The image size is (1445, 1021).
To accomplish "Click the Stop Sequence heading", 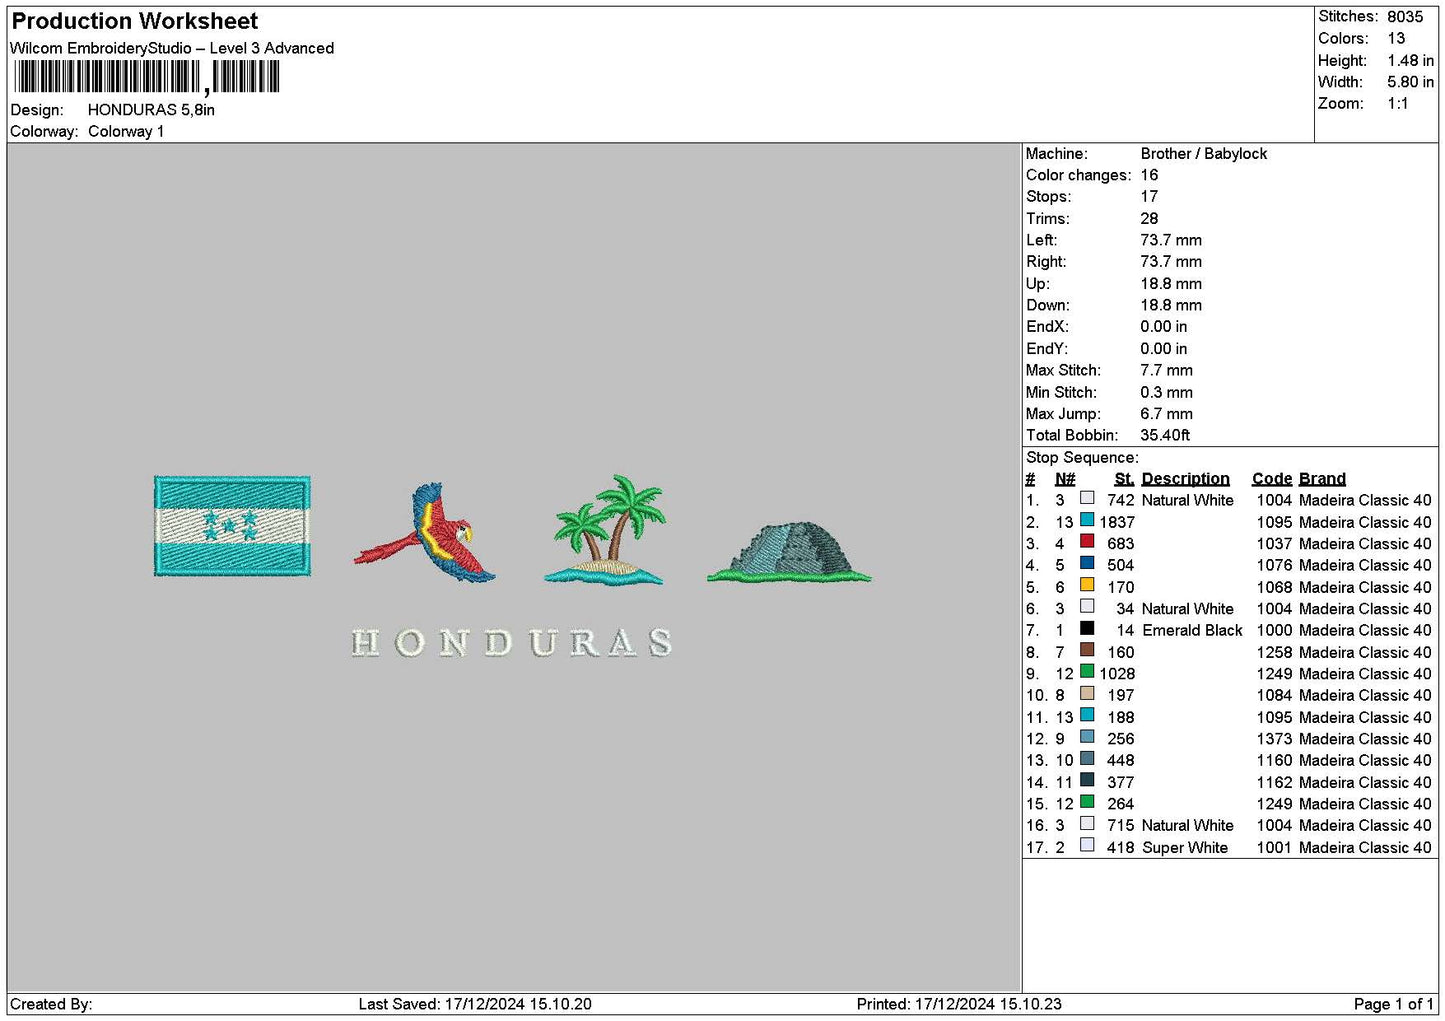I will [x=1082, y=458].
